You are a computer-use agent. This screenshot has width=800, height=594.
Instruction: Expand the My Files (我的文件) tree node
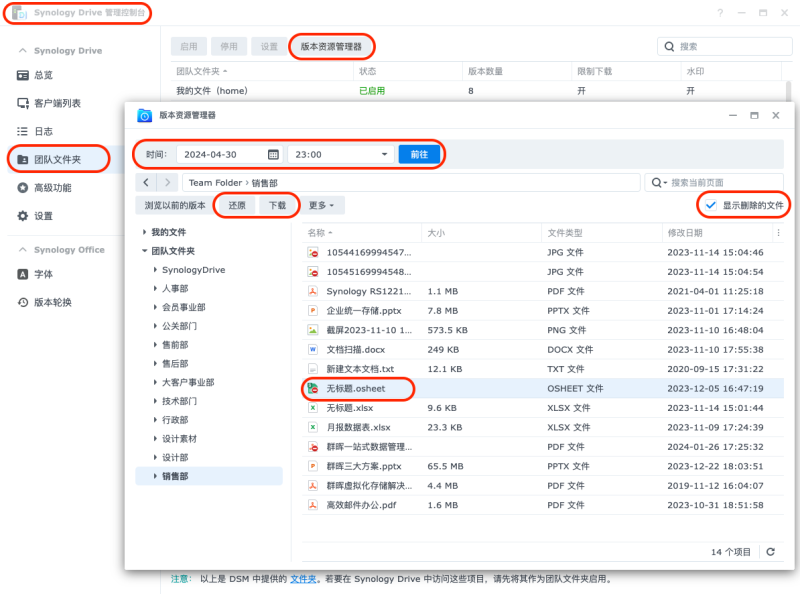pyautogui.click(x=144, y=232)
